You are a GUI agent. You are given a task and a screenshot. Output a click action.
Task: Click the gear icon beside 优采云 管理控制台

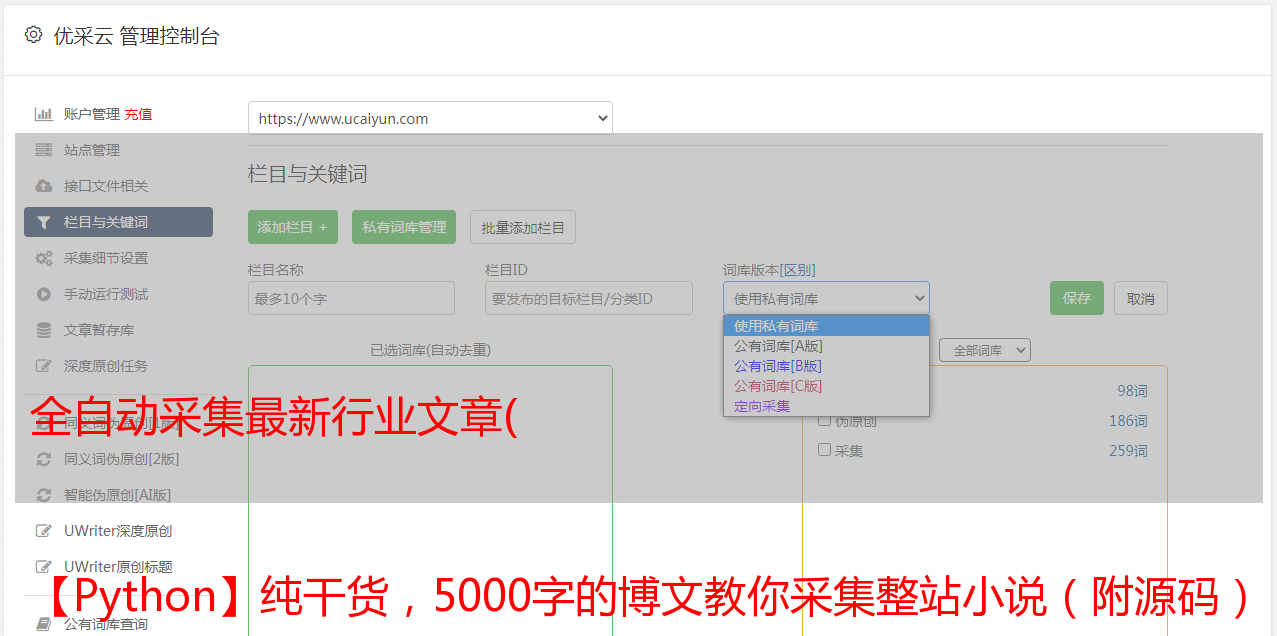click(x=34, y=35)
